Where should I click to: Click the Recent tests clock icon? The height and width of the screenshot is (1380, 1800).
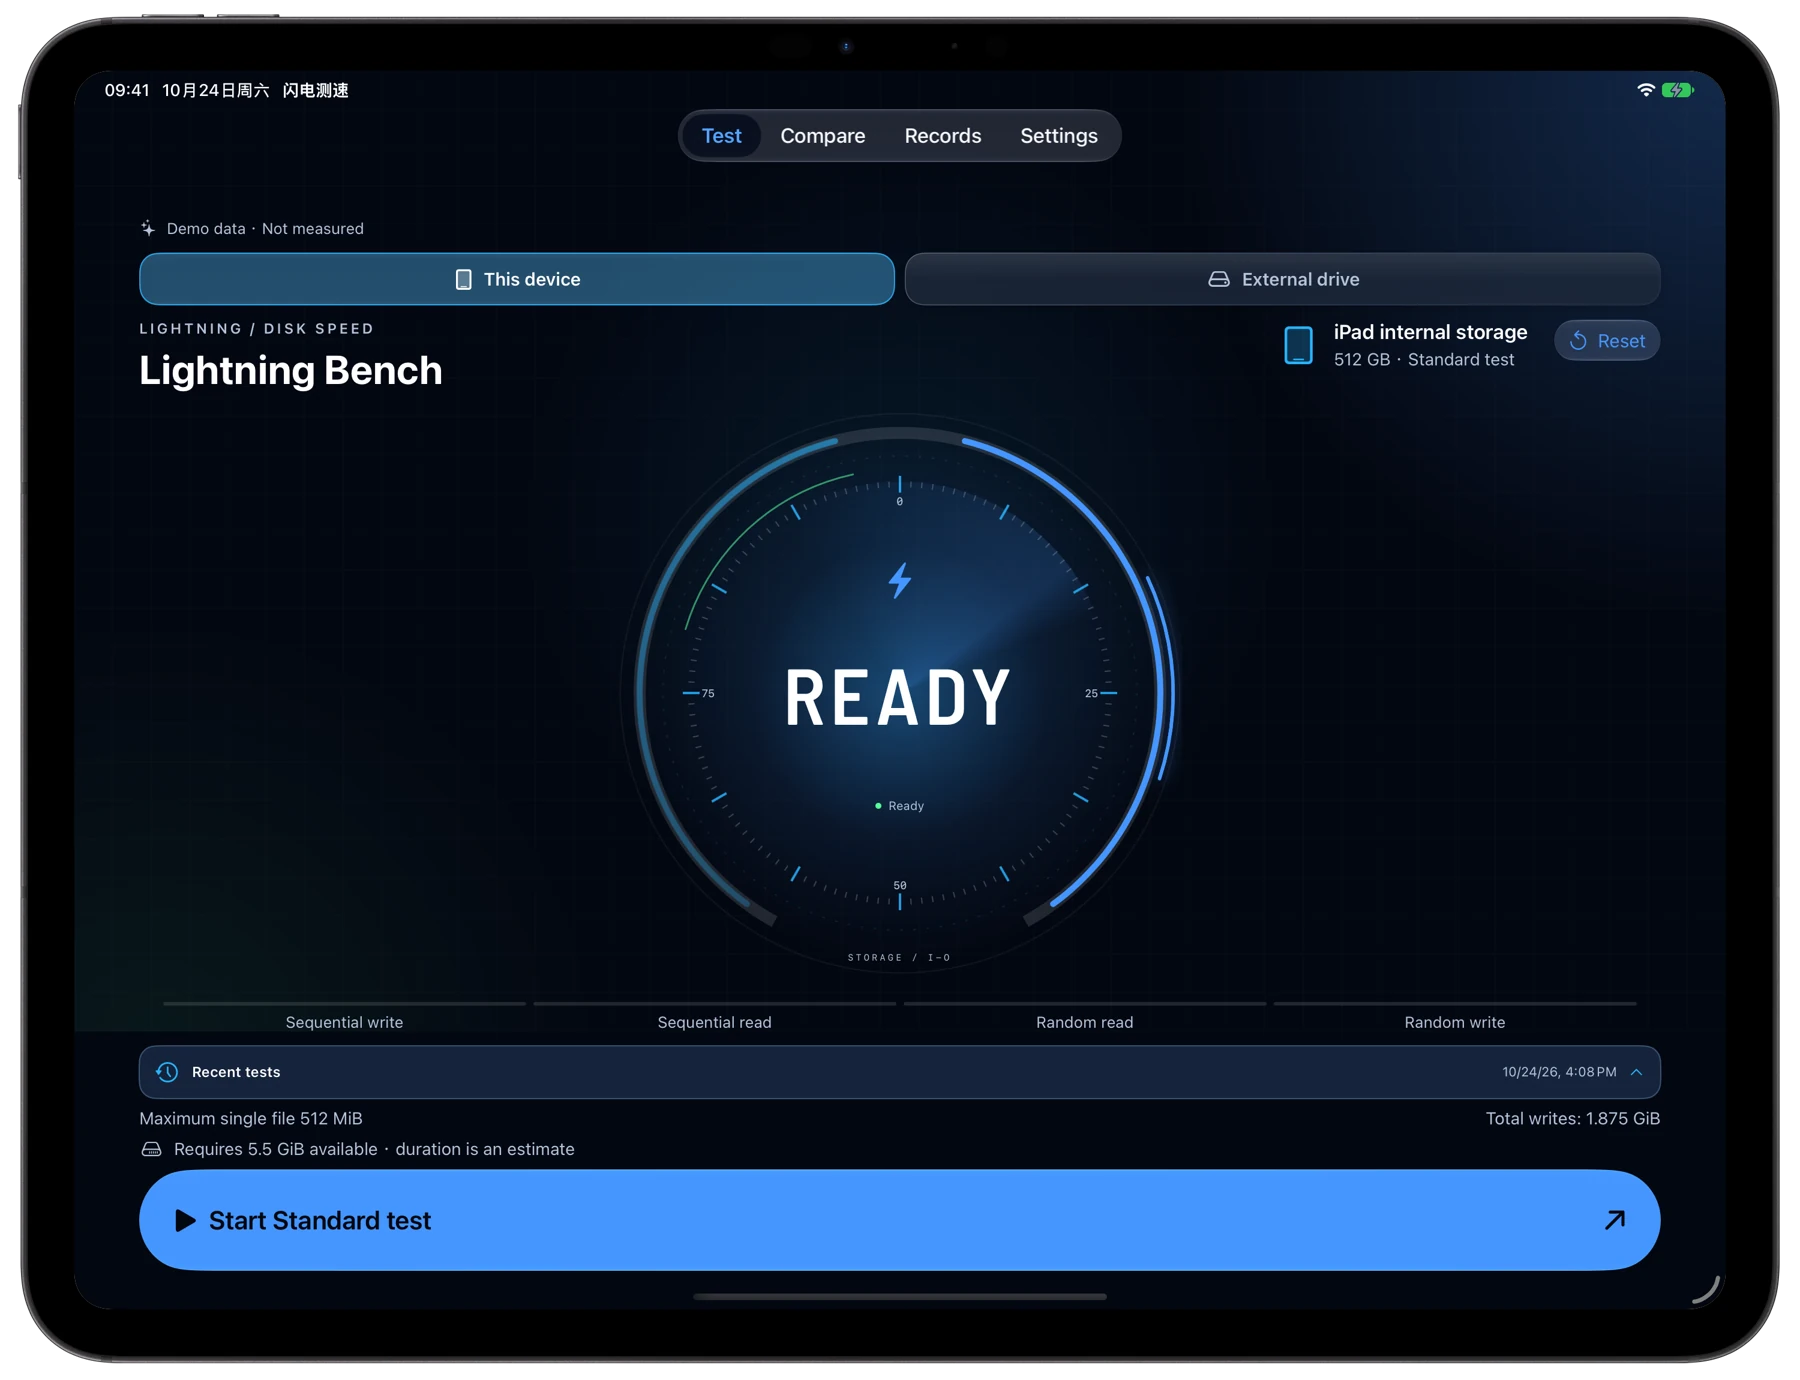[167, 1072]
